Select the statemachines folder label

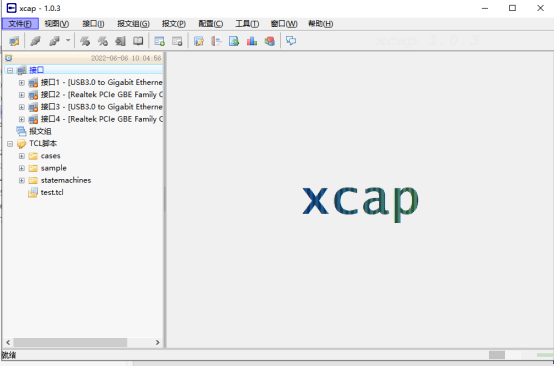(x=66, y=180)
